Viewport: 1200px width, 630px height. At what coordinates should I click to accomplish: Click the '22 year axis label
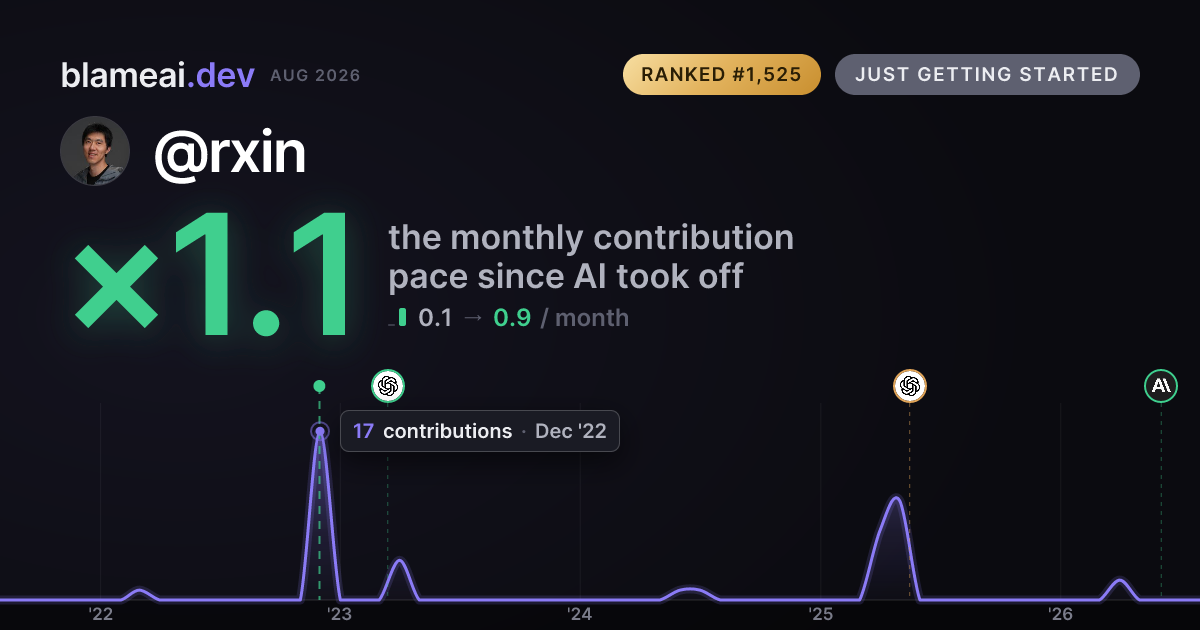(100, 614)
